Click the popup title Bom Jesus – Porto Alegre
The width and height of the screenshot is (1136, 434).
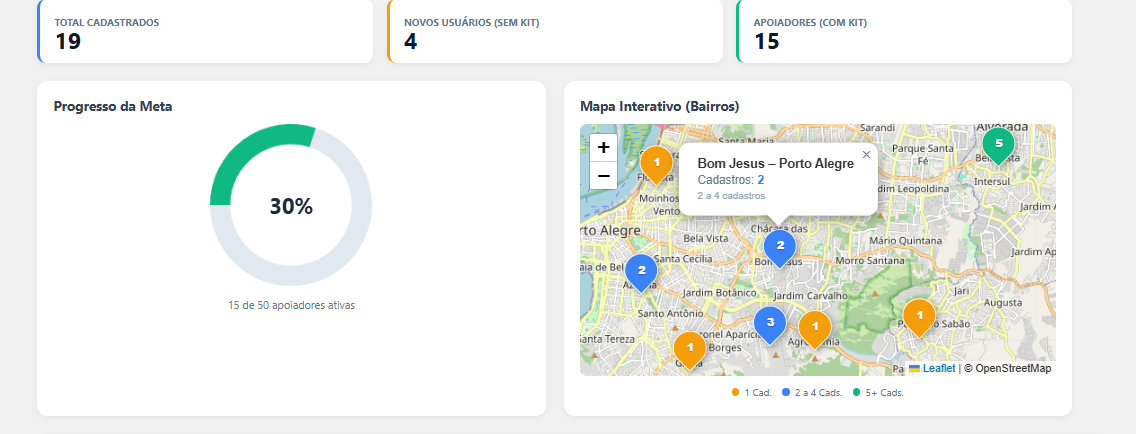coord(775,164)
